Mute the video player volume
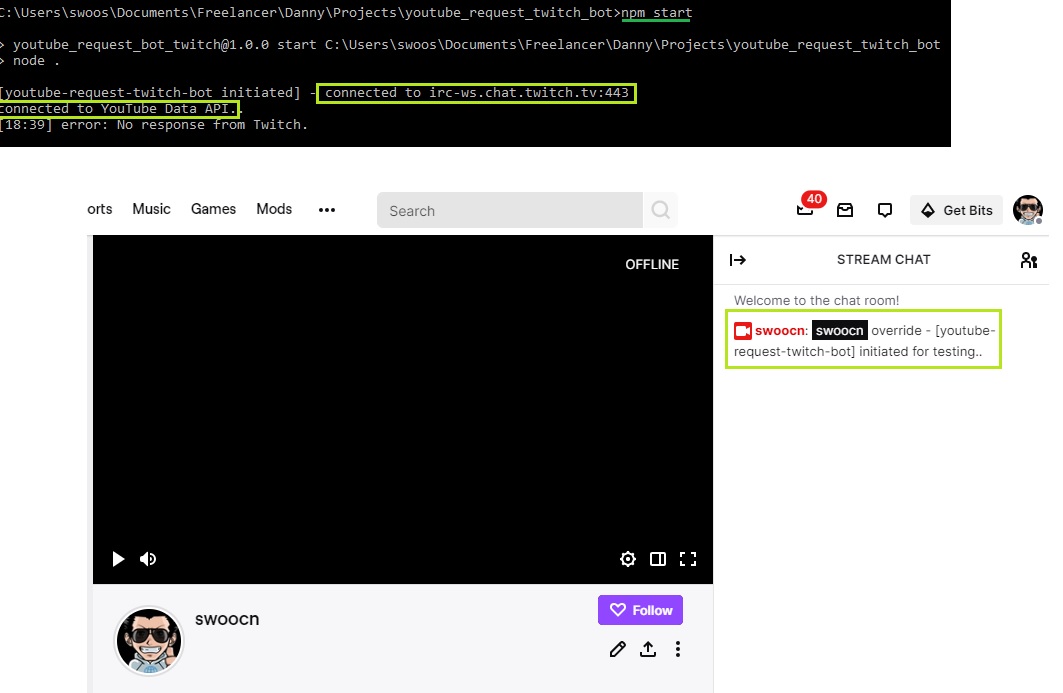The height and width of the screenshot is (693, 1063). [x=148, y=559]
